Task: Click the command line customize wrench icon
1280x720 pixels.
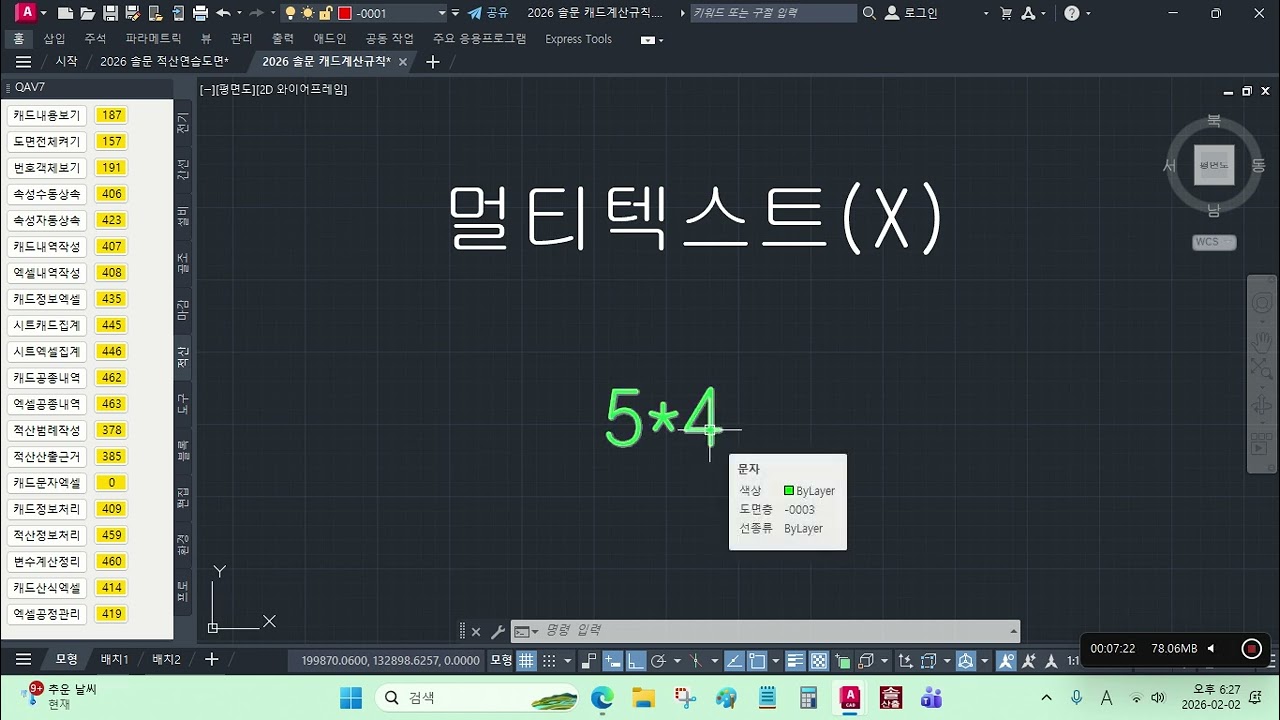Action: [497, 632]
